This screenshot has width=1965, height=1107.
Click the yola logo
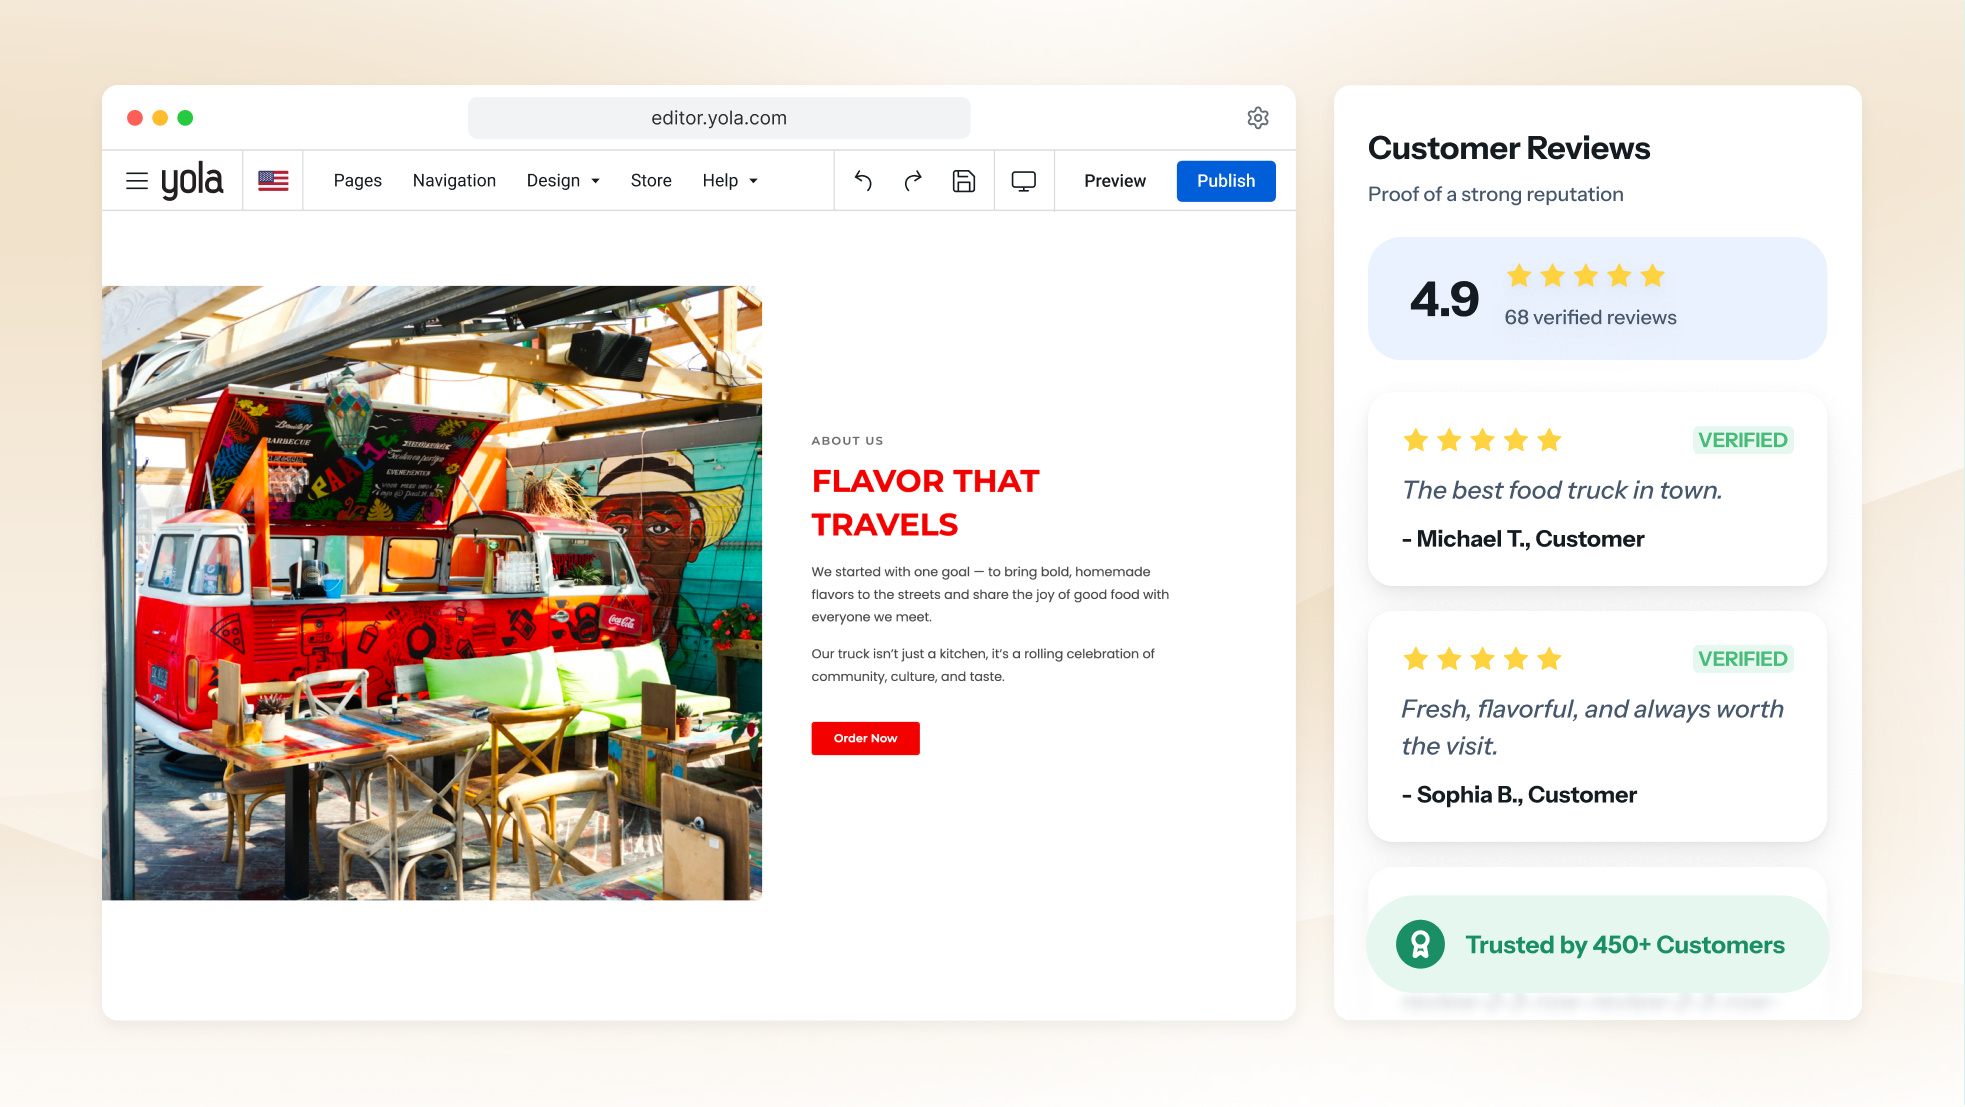192,181
